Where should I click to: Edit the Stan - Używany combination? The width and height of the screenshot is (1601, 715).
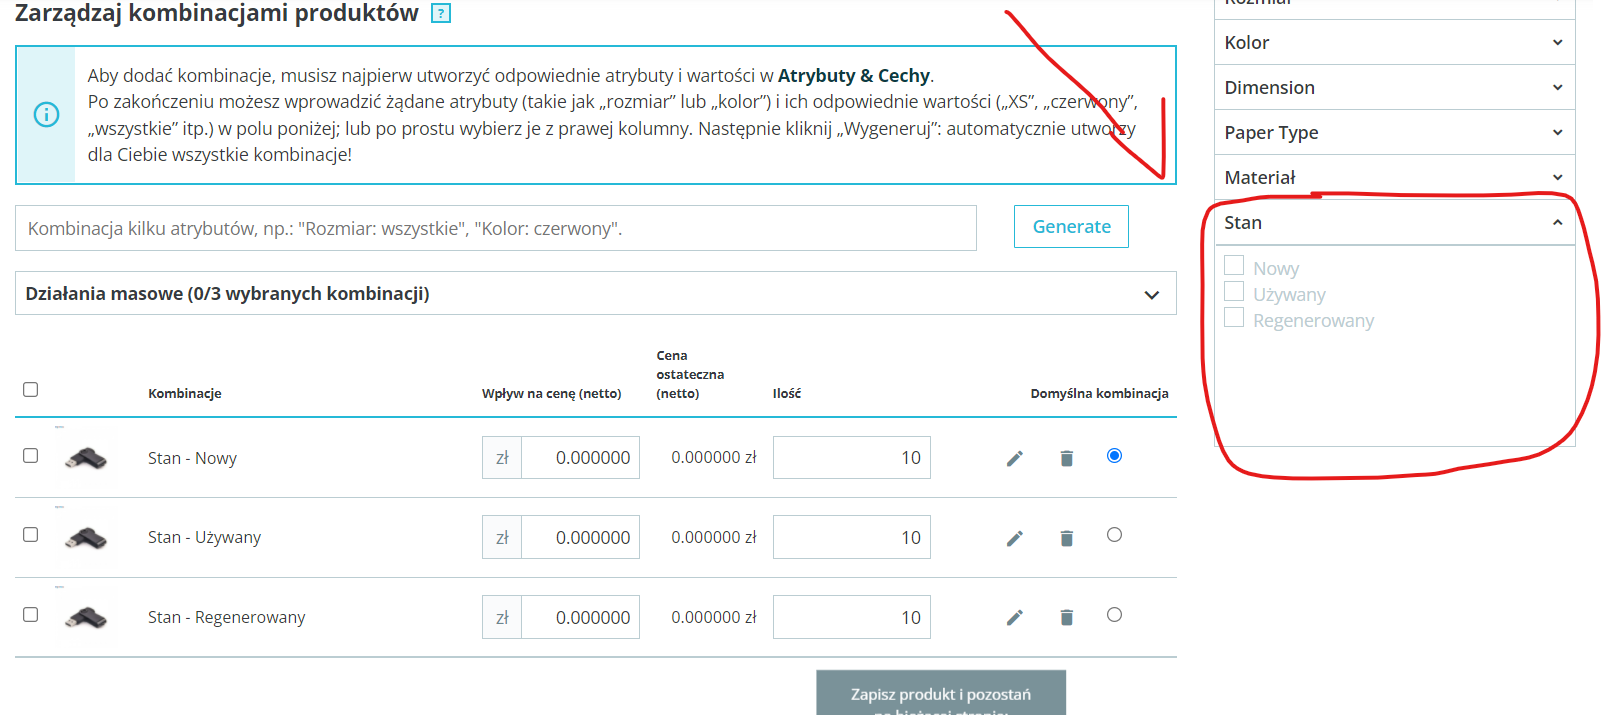click(x=1014, y=538)
